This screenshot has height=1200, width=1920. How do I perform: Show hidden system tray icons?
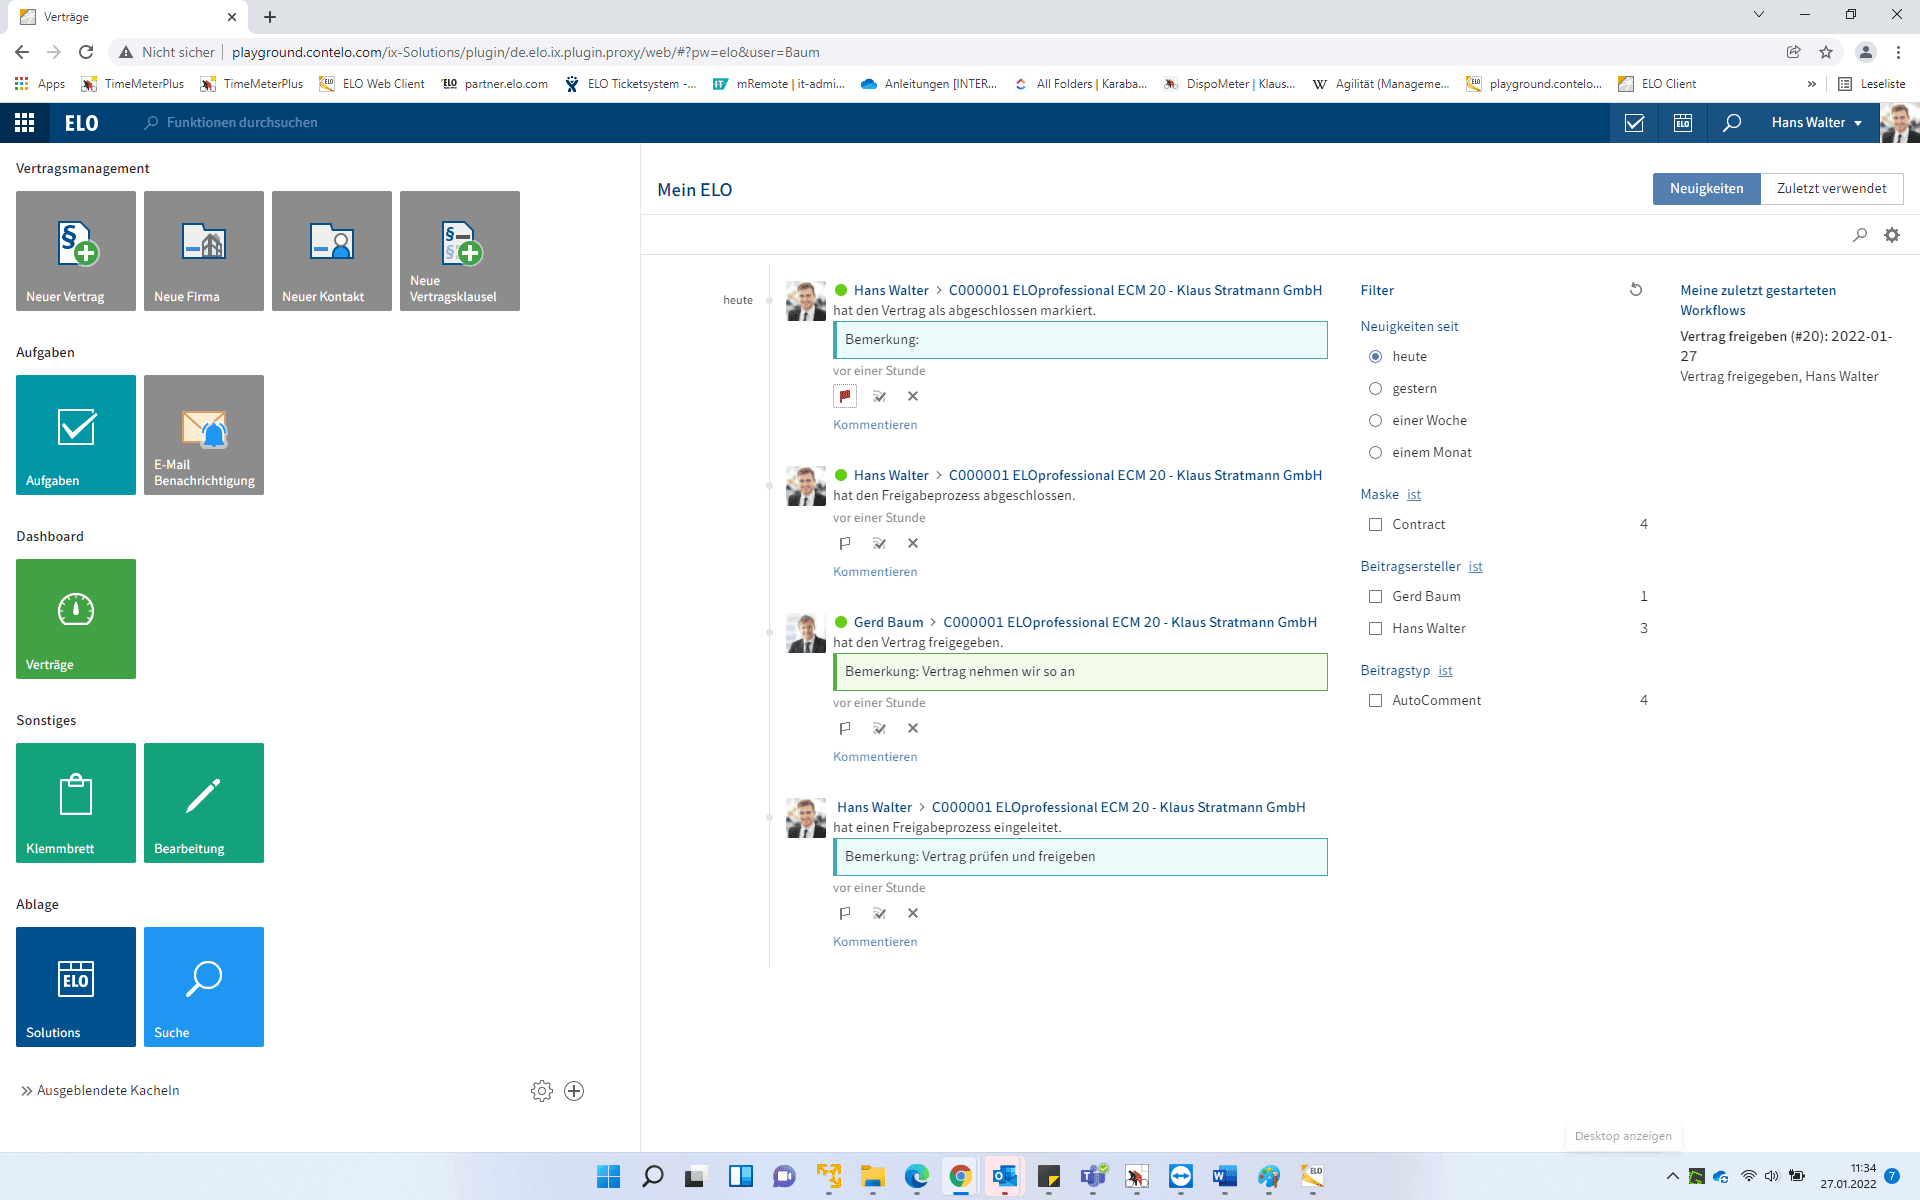(1672, 1176)
